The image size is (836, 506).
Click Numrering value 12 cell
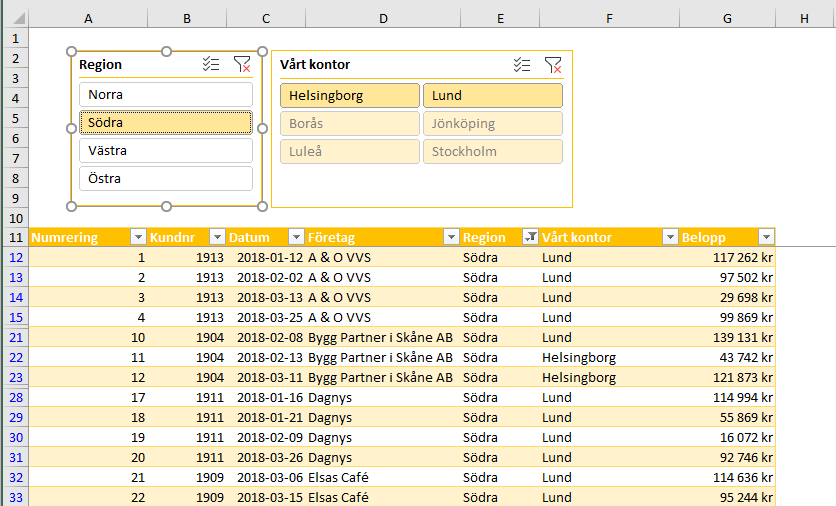(x=89, y=378)
